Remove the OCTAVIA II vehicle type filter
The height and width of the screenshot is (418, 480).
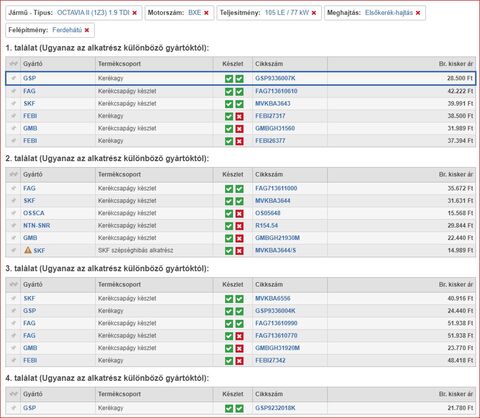point(135,13)
